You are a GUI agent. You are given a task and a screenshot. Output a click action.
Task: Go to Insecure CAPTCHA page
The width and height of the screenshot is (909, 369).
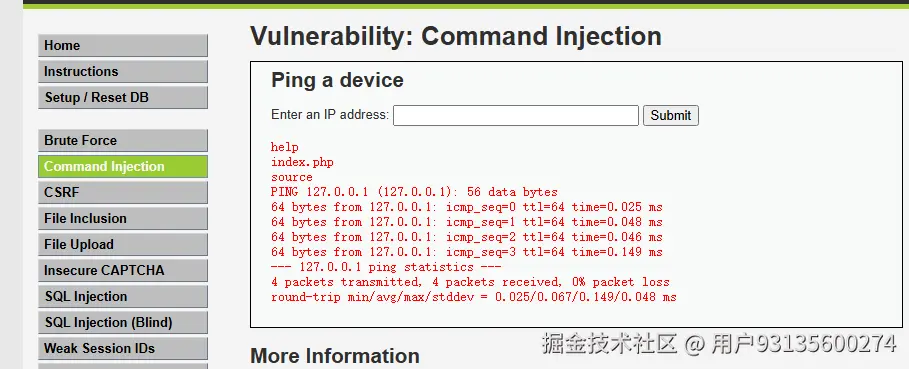coord(123,270)
